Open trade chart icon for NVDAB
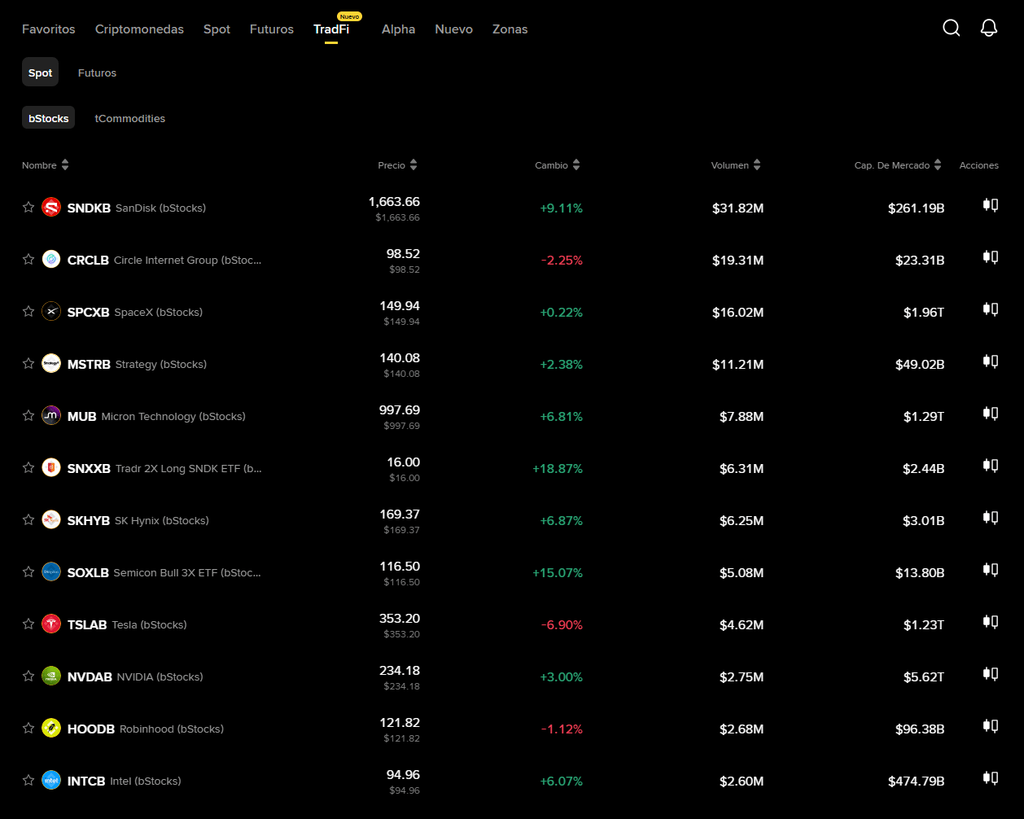 (x=991, y=675)
